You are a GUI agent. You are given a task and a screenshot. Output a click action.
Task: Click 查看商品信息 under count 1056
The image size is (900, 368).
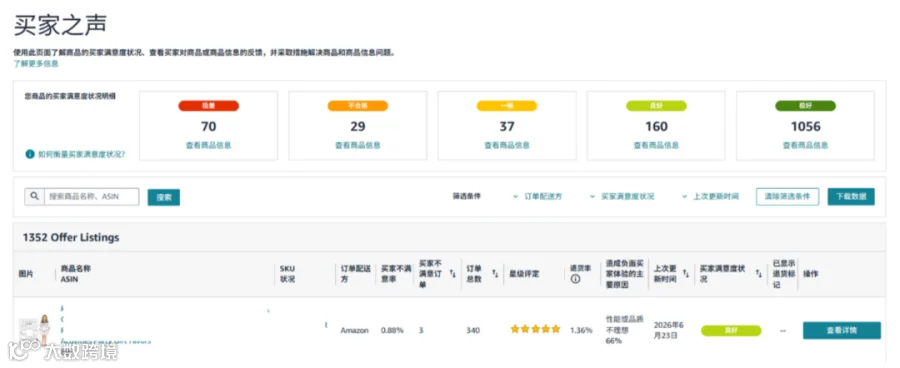(805, 145)
